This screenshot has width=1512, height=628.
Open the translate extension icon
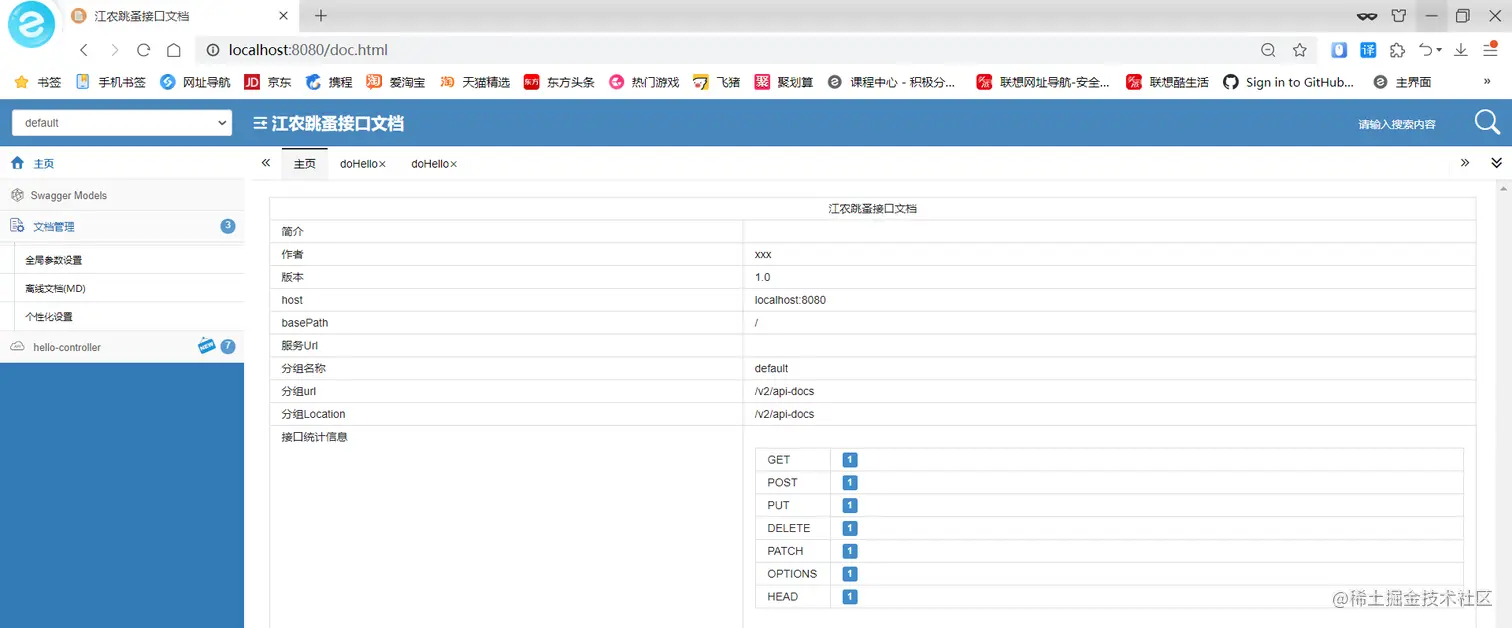pos(1368,50)
